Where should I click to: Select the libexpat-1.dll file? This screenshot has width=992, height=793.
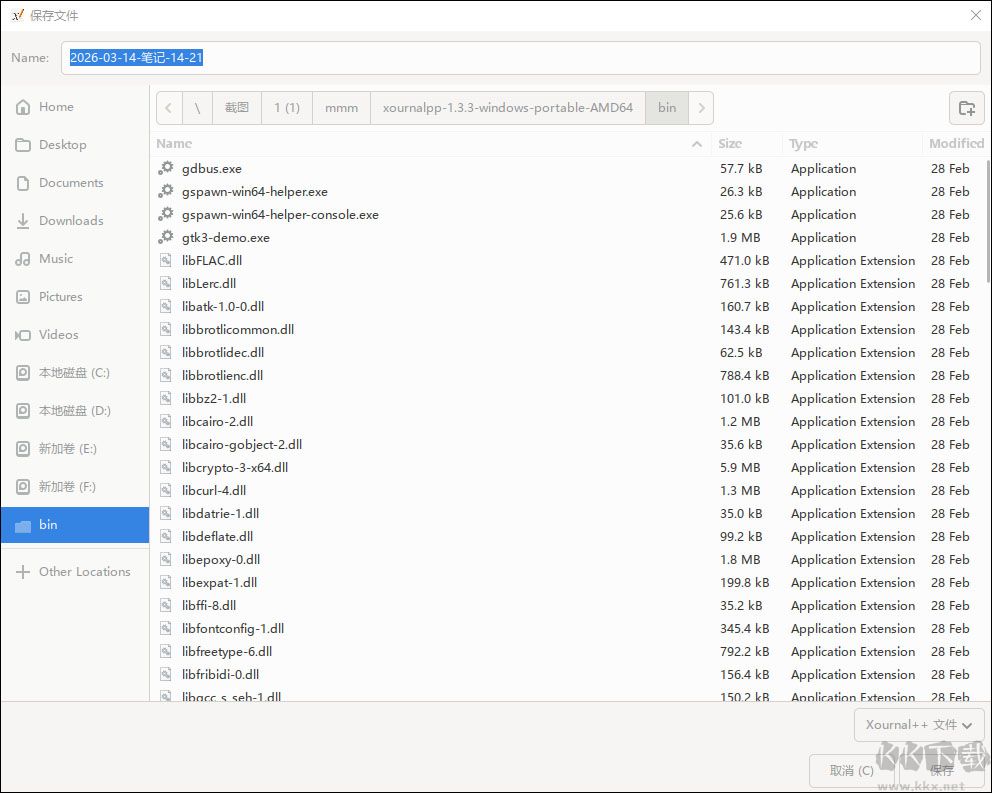[568, 582]
